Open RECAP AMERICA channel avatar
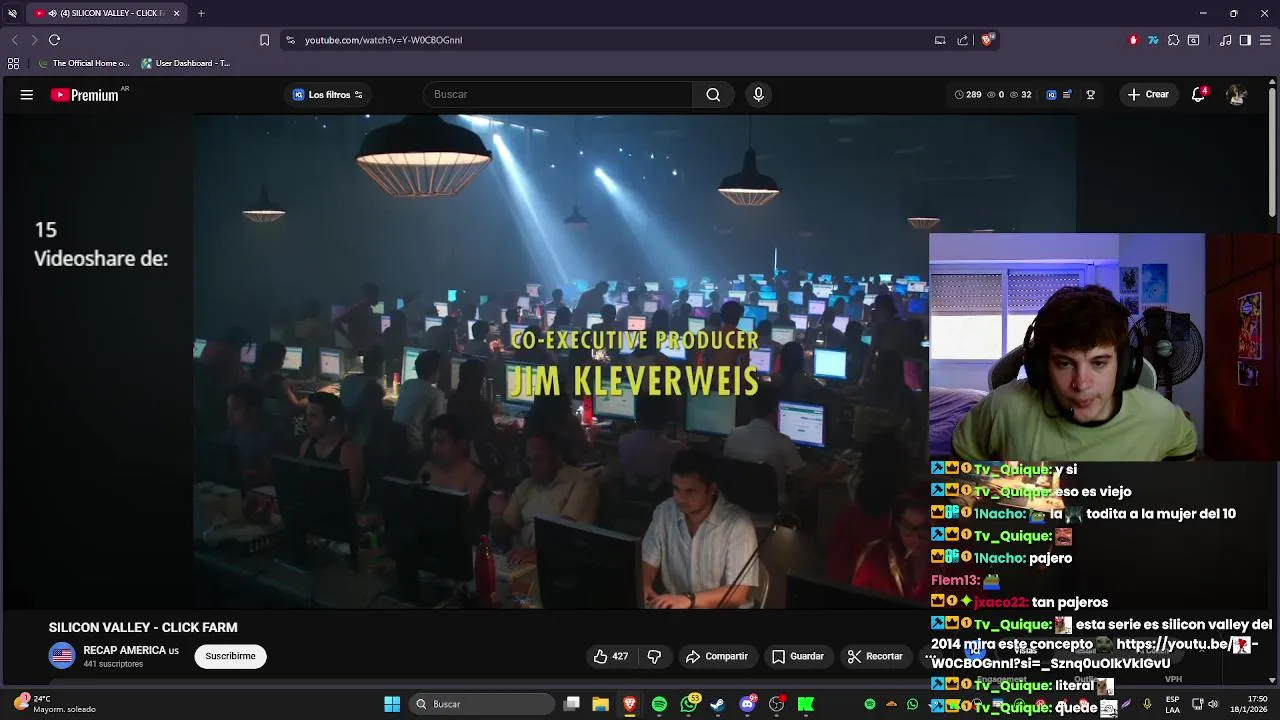1280x720 pixels. pos(62,656)
